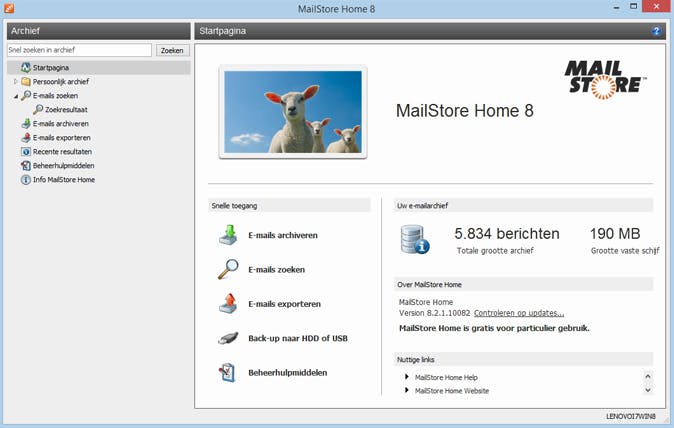
Task: Click the sheep photo thumbnail
Action: pos(293,112)
